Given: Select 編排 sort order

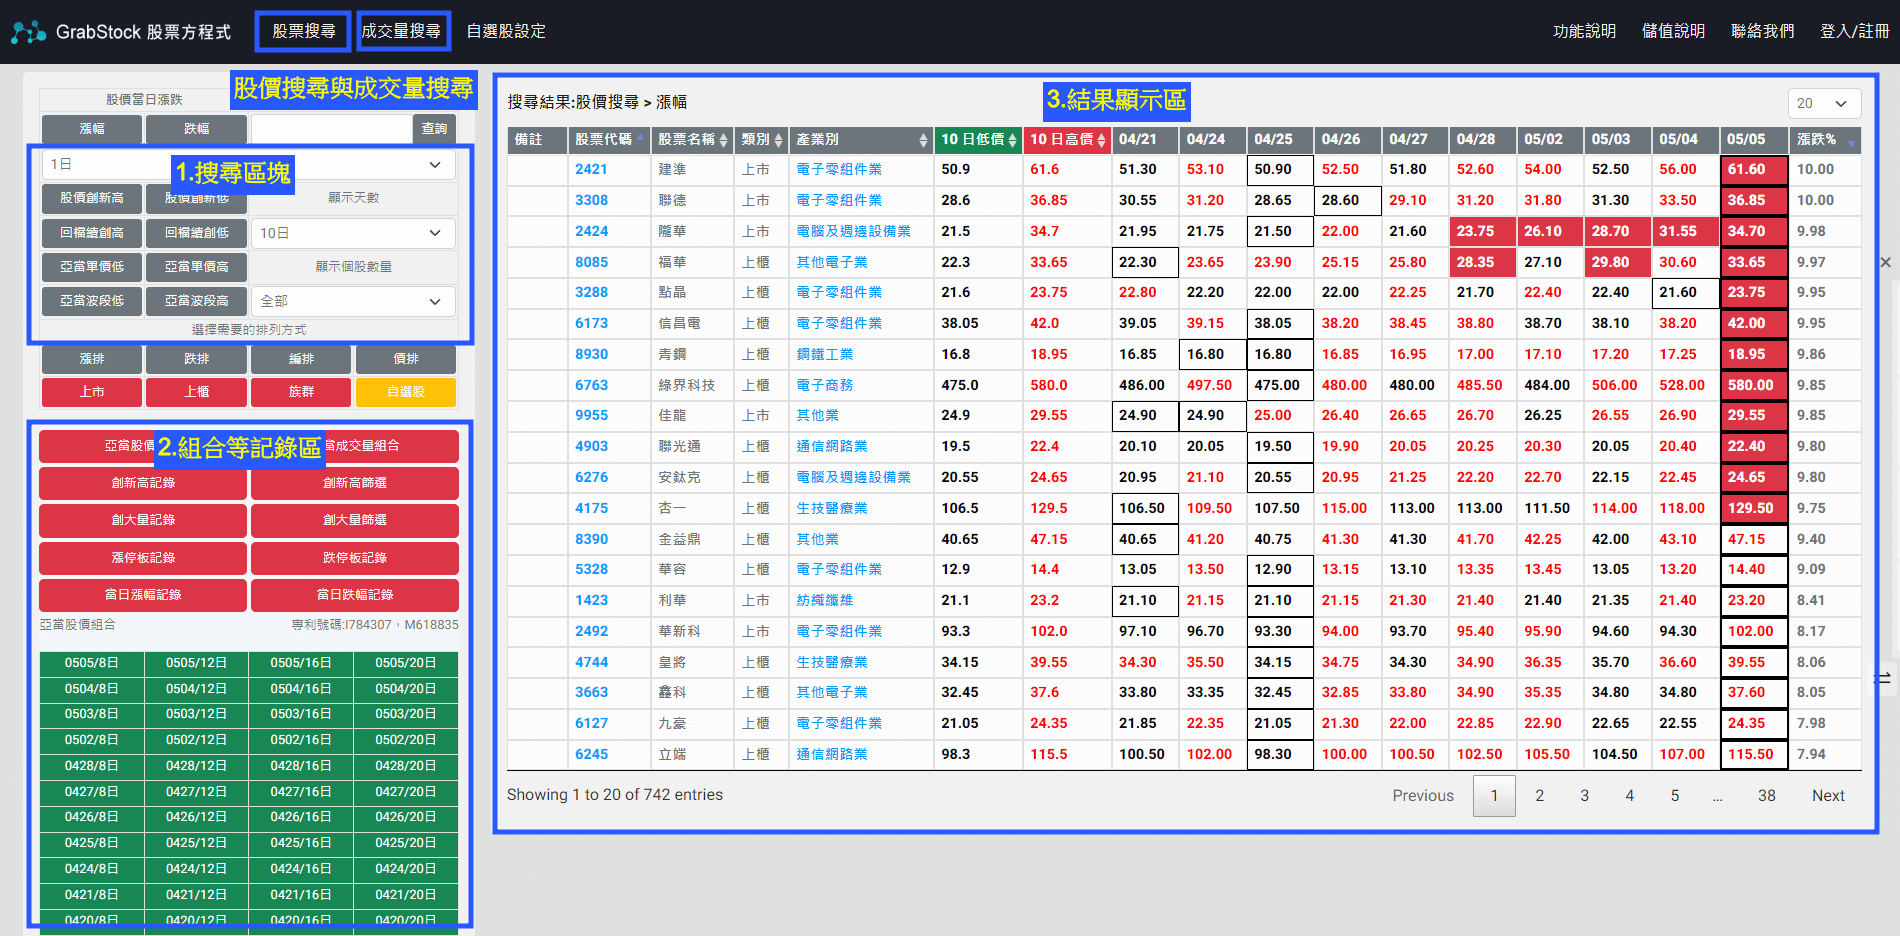Looking at the screenshot, I should [x=301, y=359].
